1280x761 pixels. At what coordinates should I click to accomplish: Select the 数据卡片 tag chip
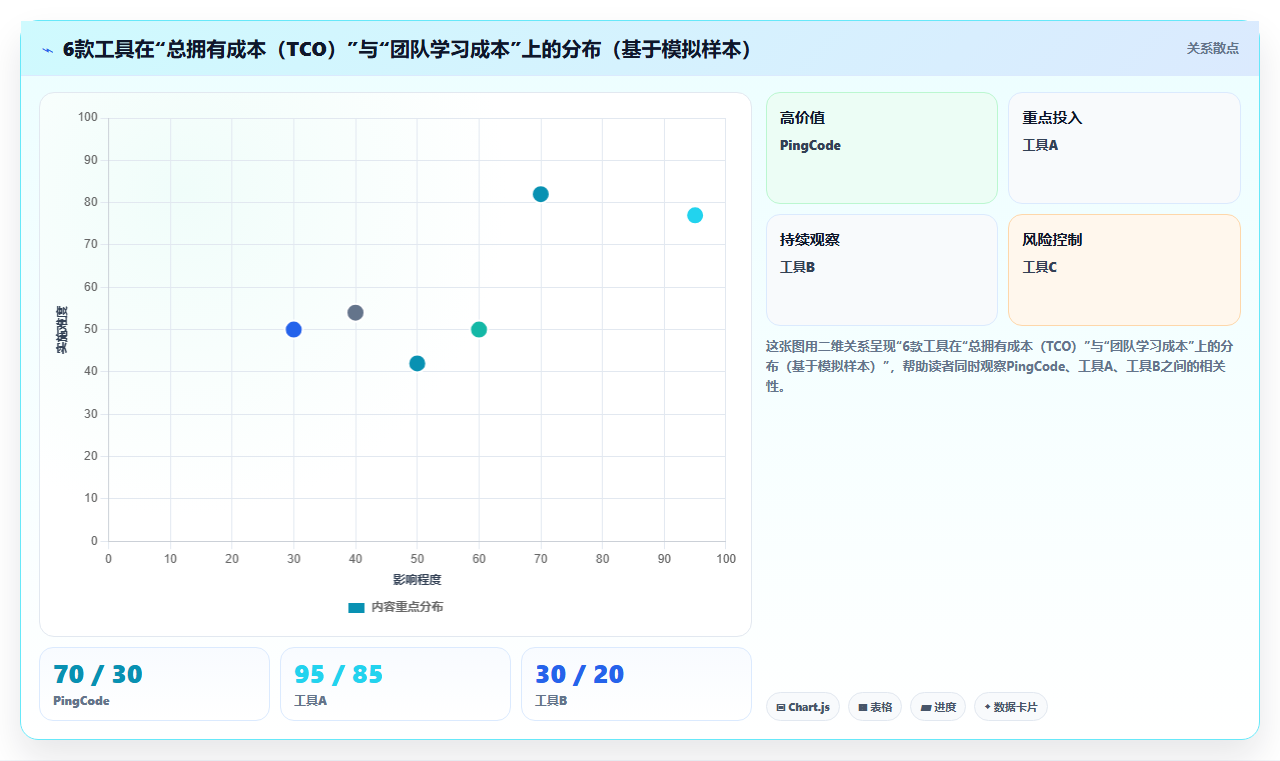click(1011, 707)
